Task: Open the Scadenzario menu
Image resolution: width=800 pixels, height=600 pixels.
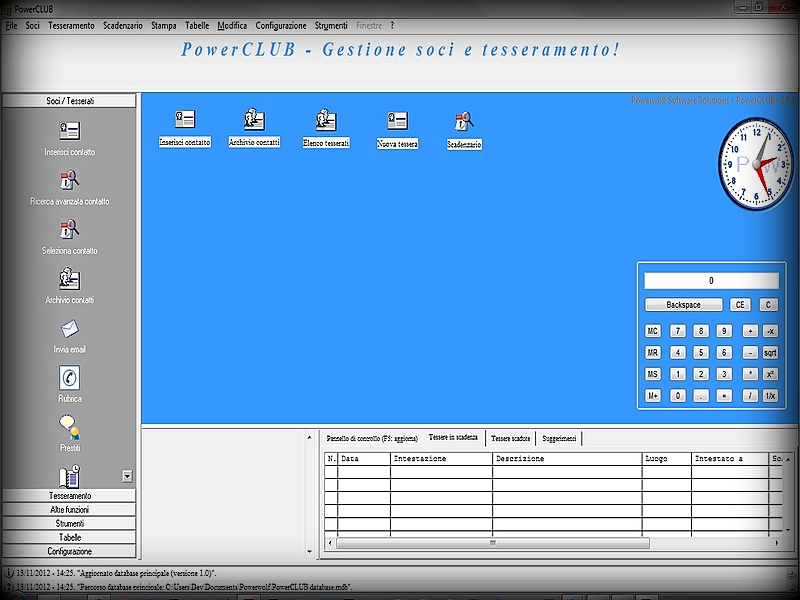Action: point(122,26)
